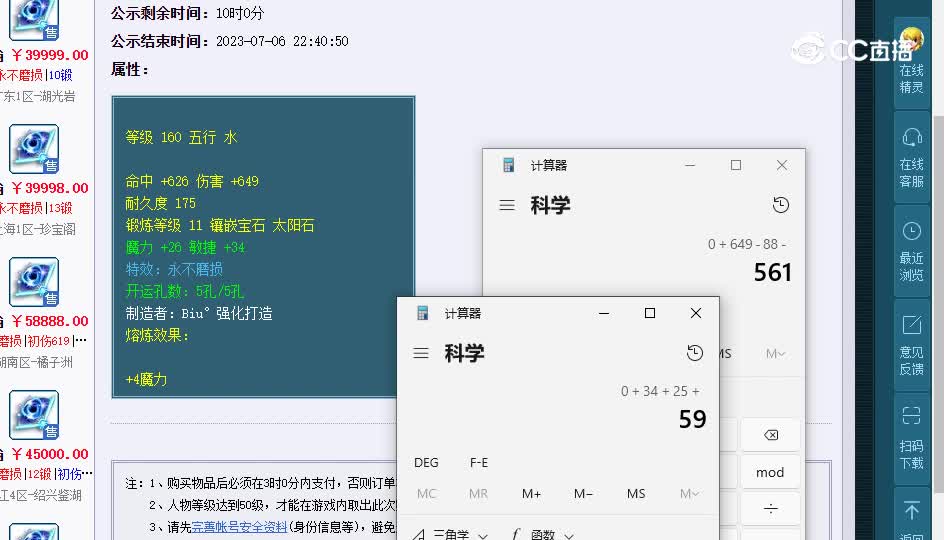This screenshot has height=540, width=944.
Task: Minimize the back calculator window
Action: point(690,165)
